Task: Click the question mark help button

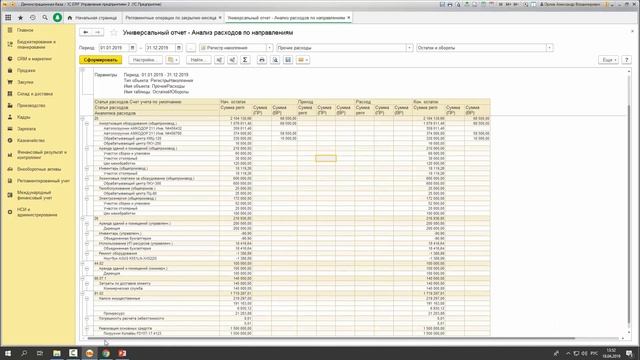Action: tap(627, 60)
